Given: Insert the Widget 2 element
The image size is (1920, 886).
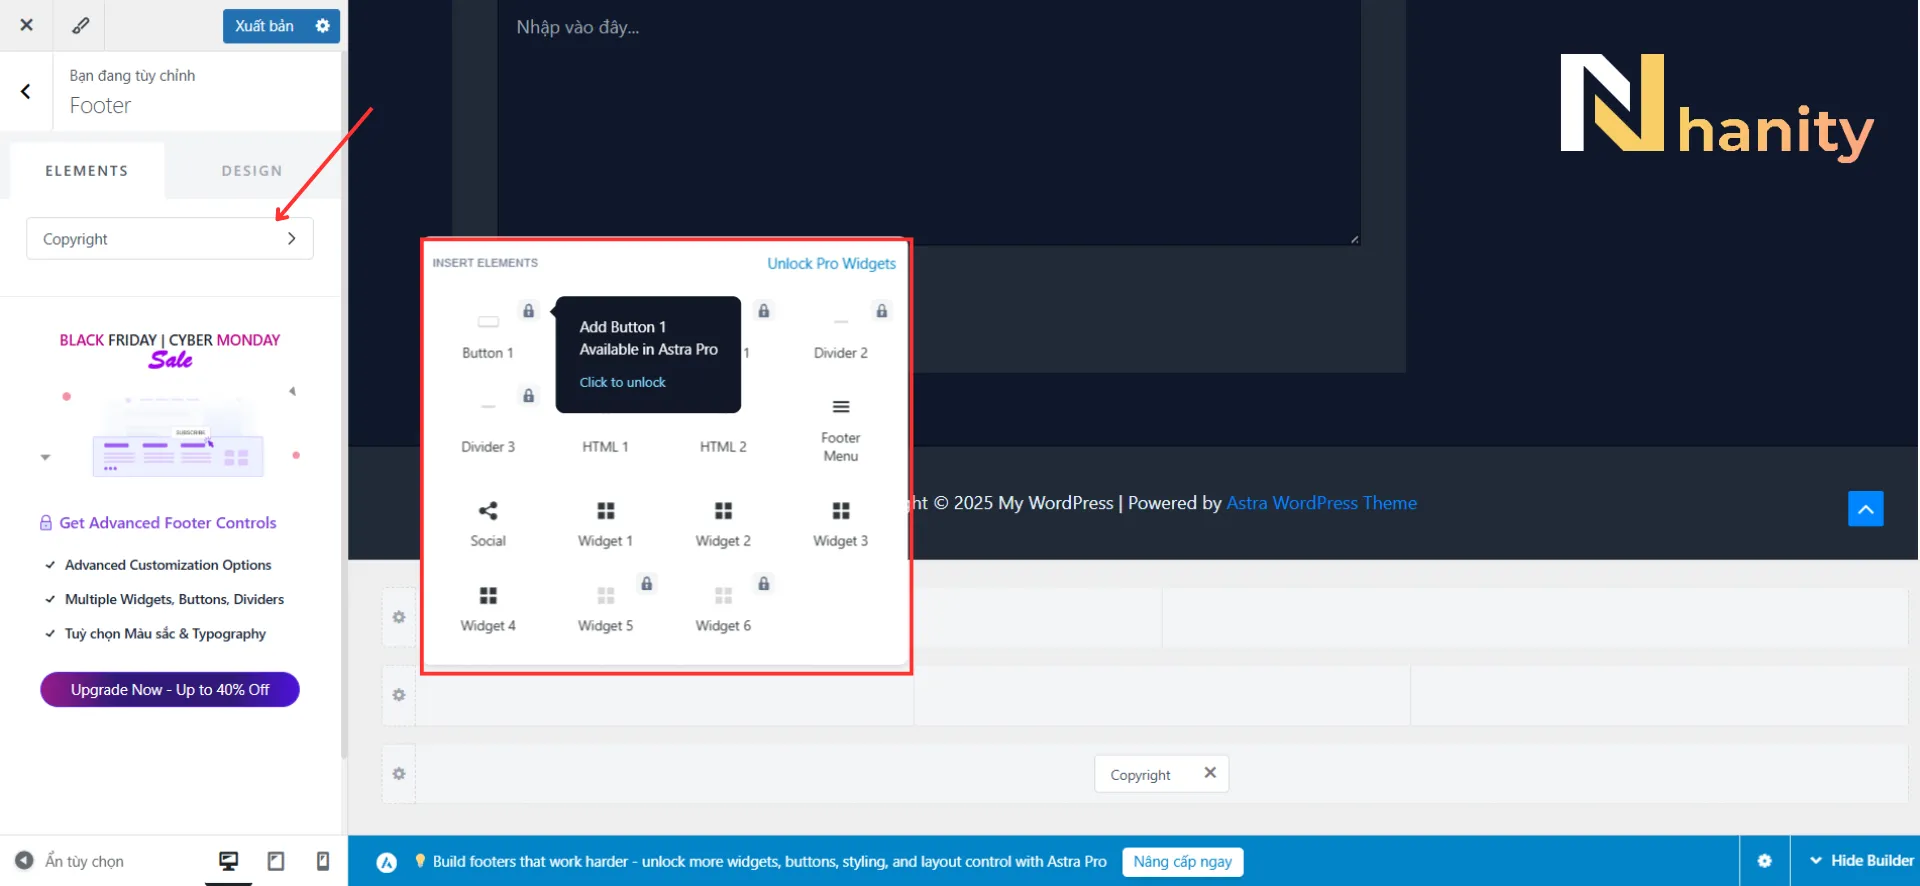Looking at the screenshot, I should (x=723, y=524).
